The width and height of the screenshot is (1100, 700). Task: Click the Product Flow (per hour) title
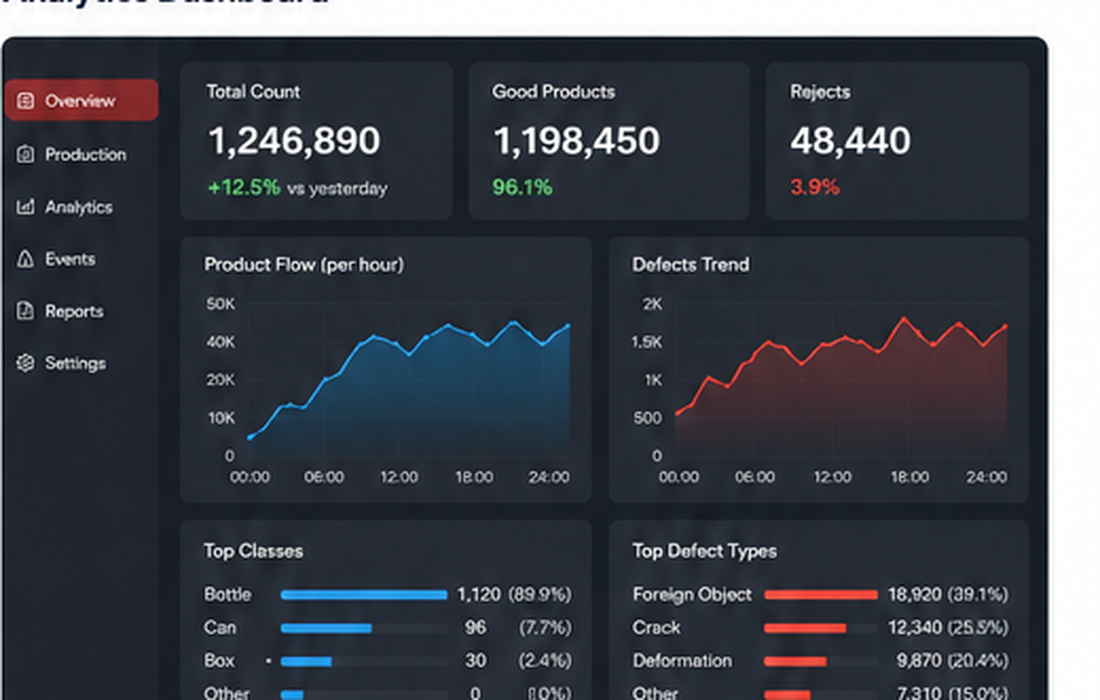tap(304, 265)
